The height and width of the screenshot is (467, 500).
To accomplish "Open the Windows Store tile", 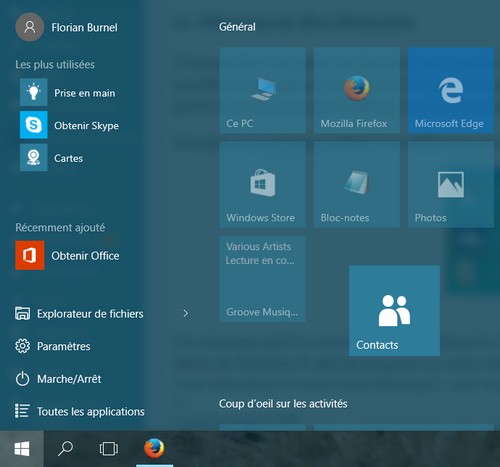I will [x=263, y=185].
